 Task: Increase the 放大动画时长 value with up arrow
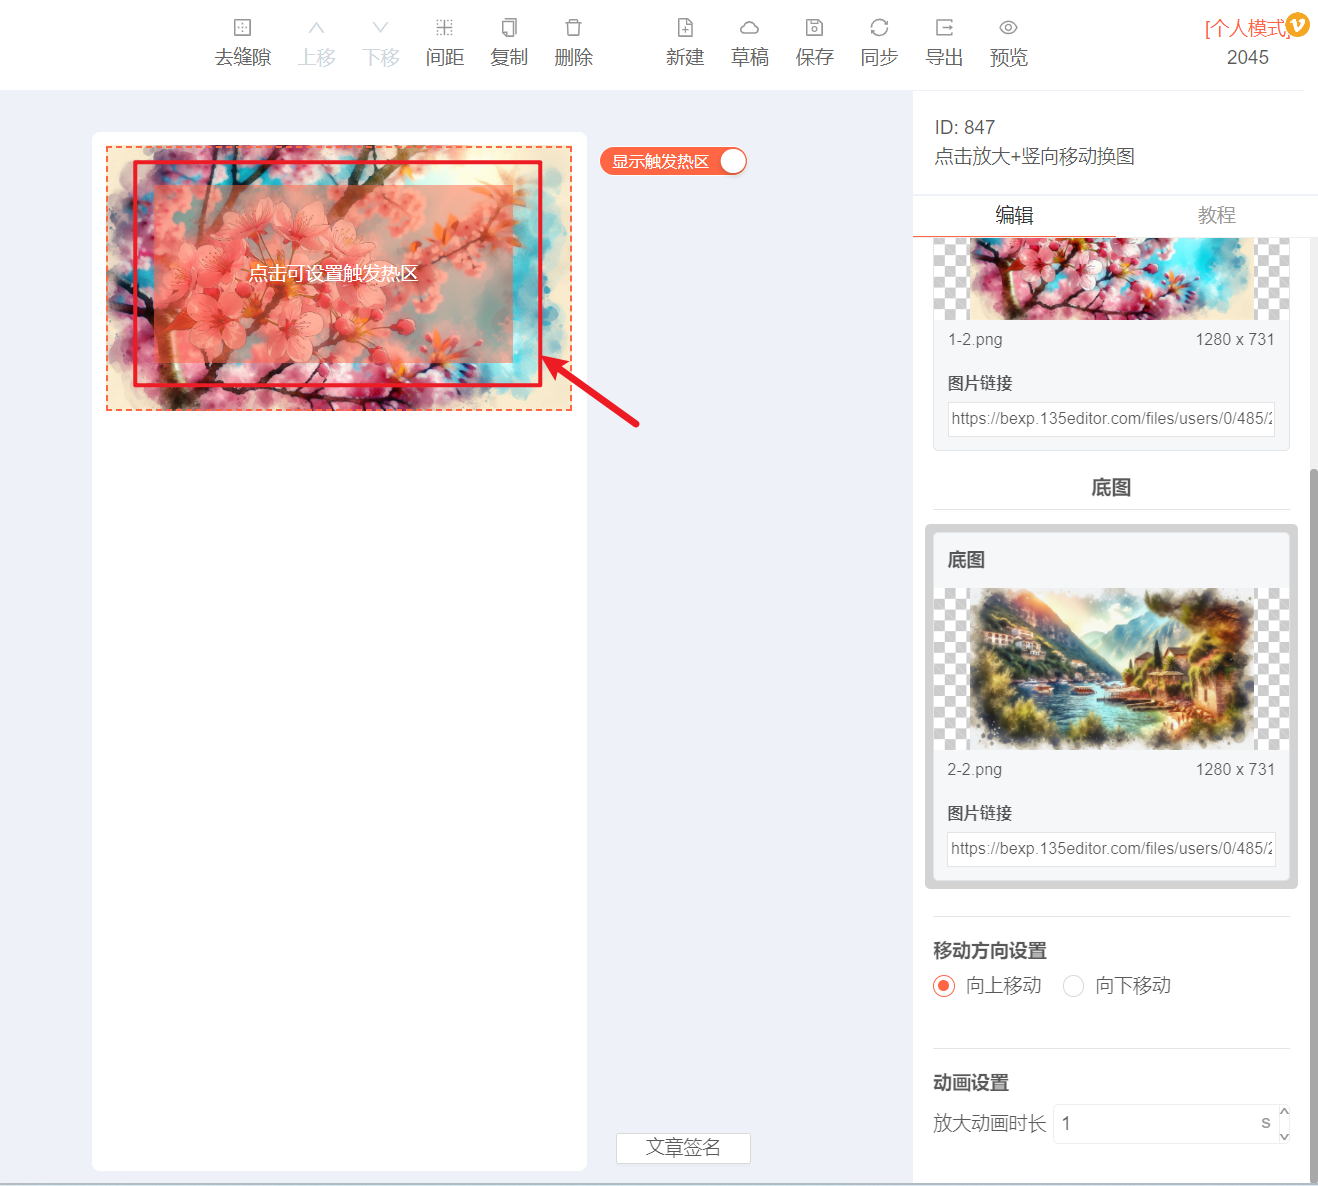pyautogui.click(x=1285, y=1112)
